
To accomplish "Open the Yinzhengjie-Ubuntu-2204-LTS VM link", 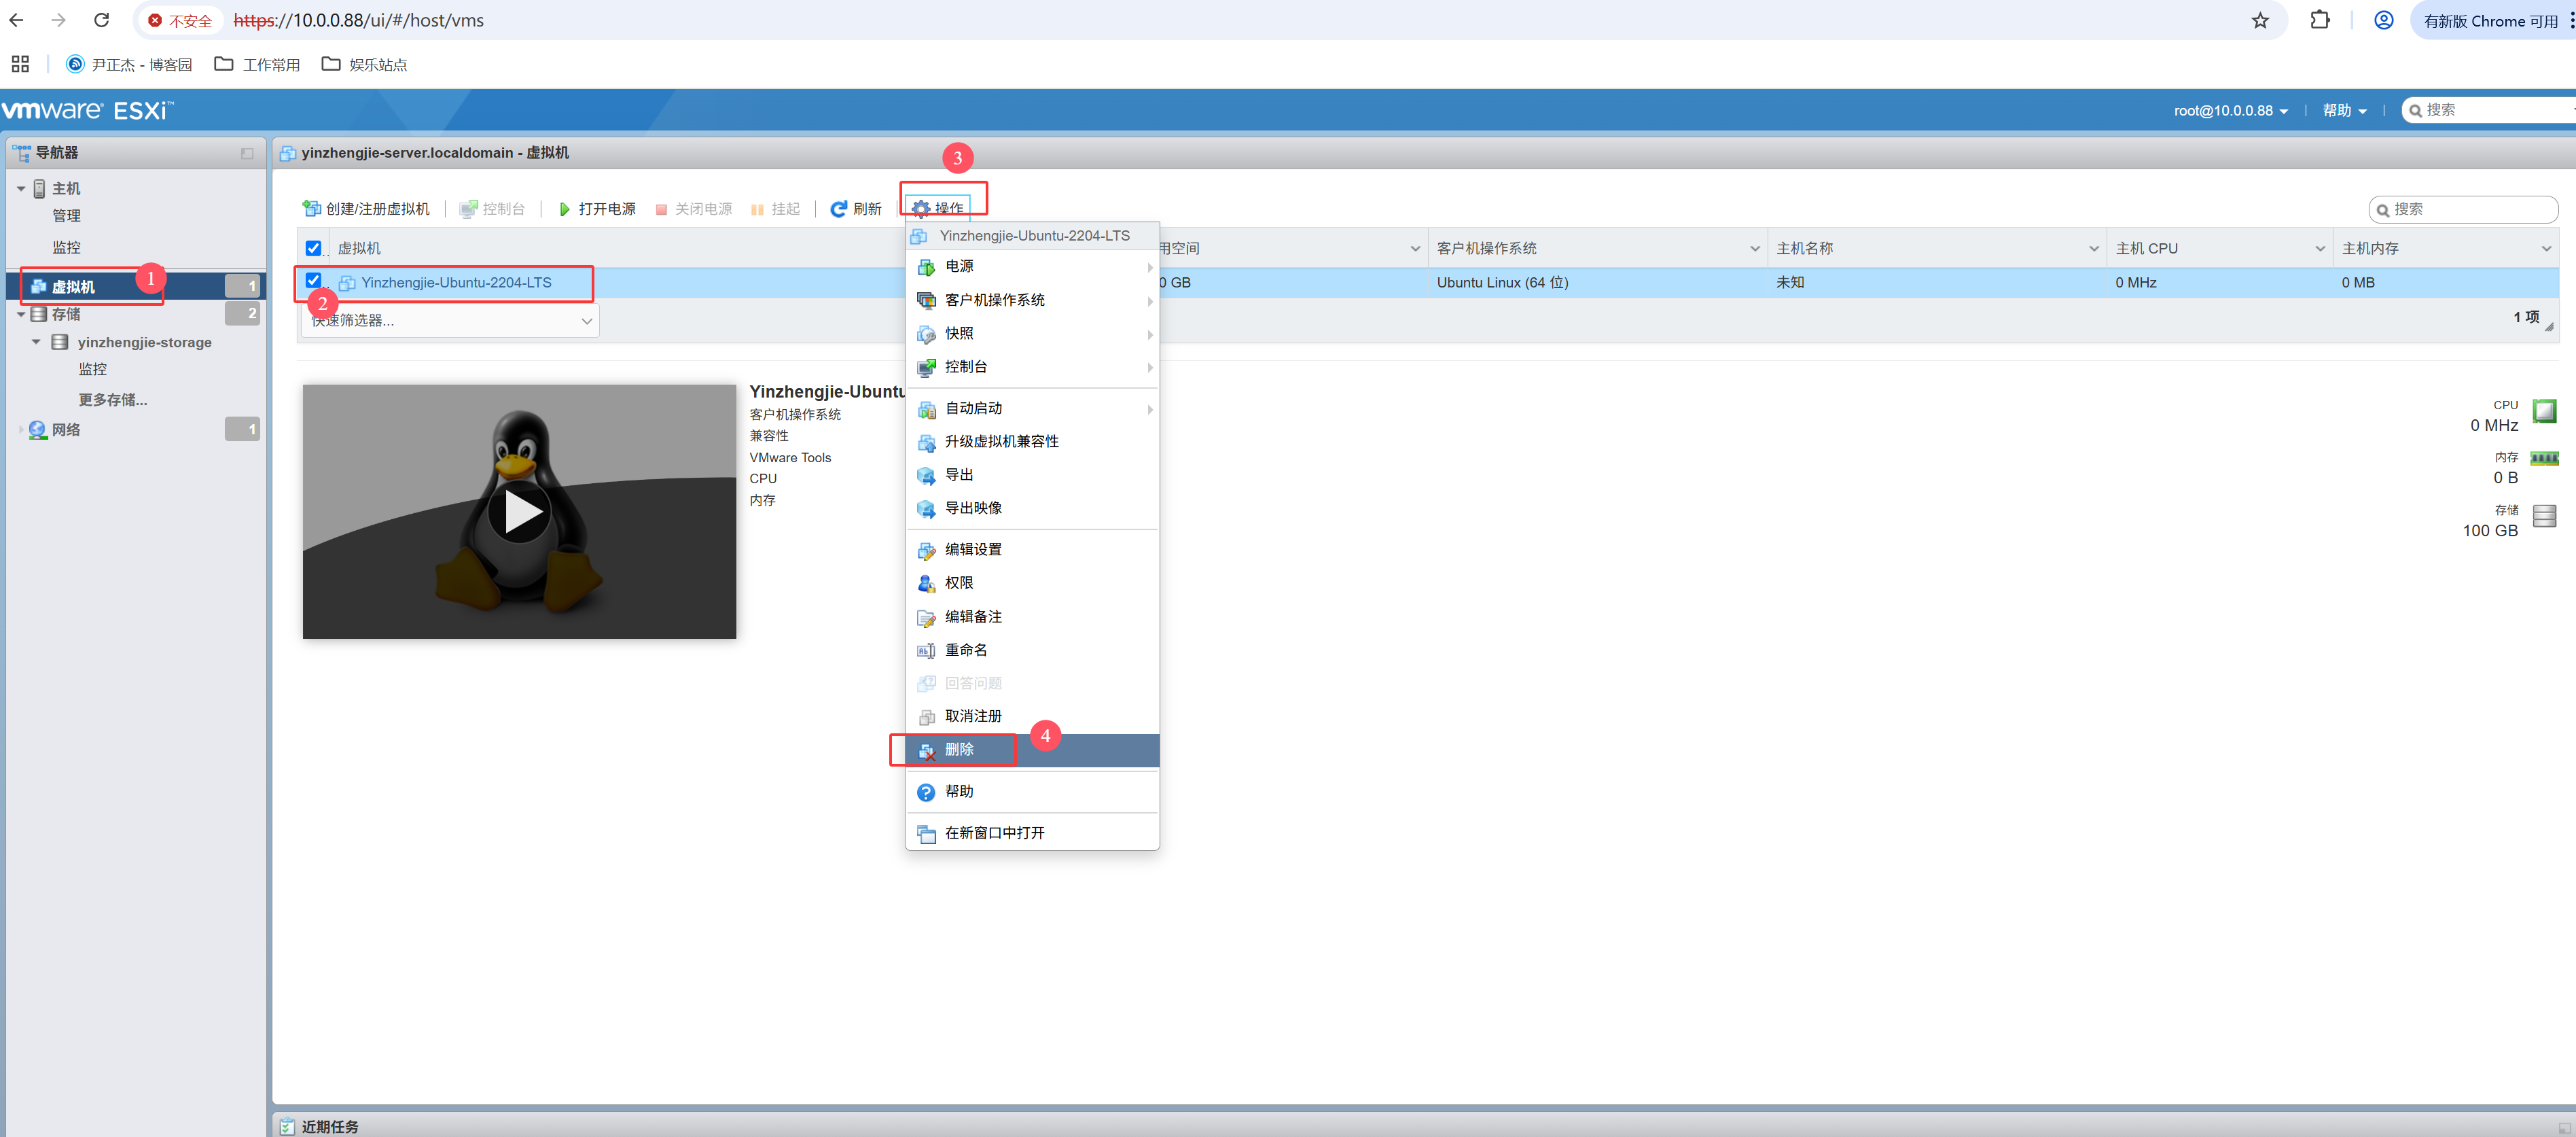I will (x=456, y=283).
